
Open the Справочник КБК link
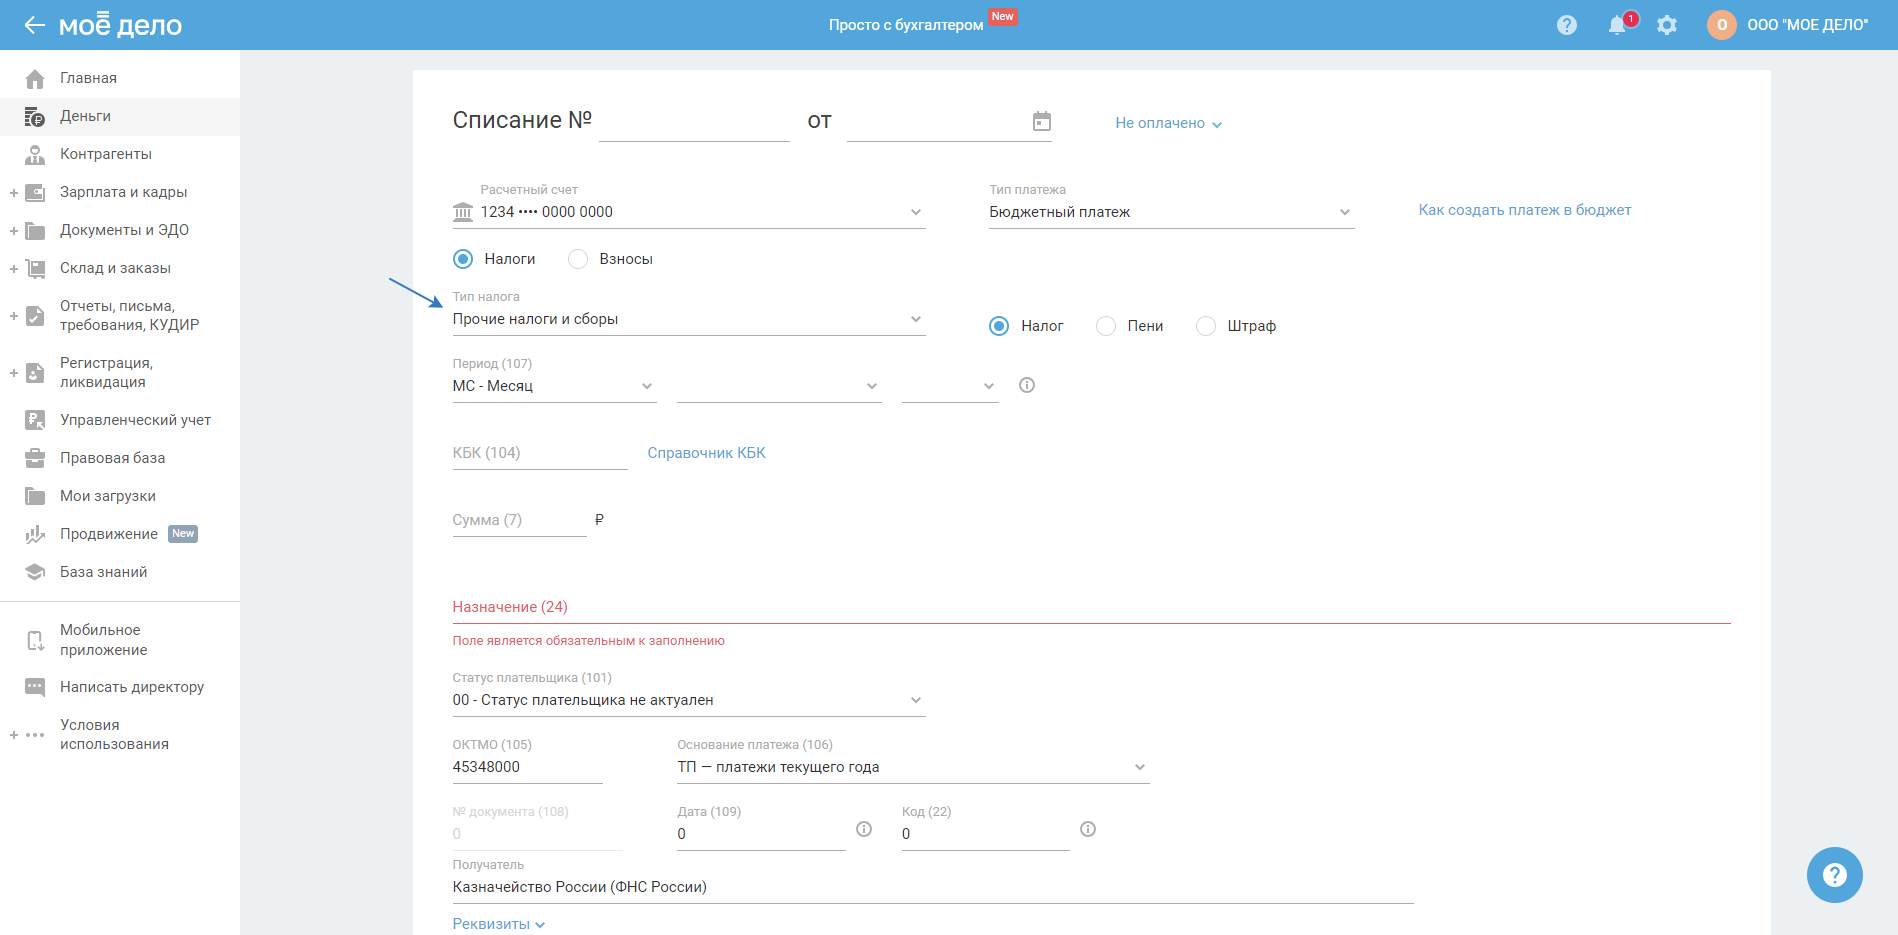(x=706, y=453)
